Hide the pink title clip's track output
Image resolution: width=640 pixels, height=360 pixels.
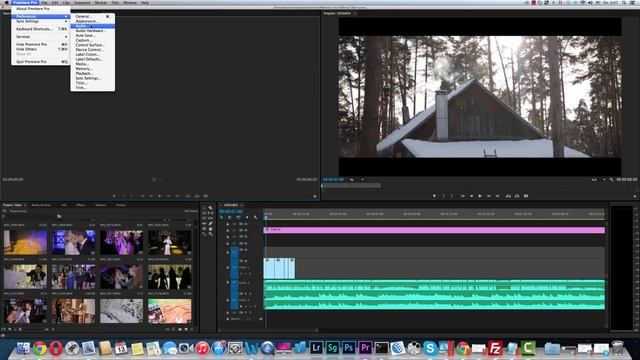click(246, 230)
